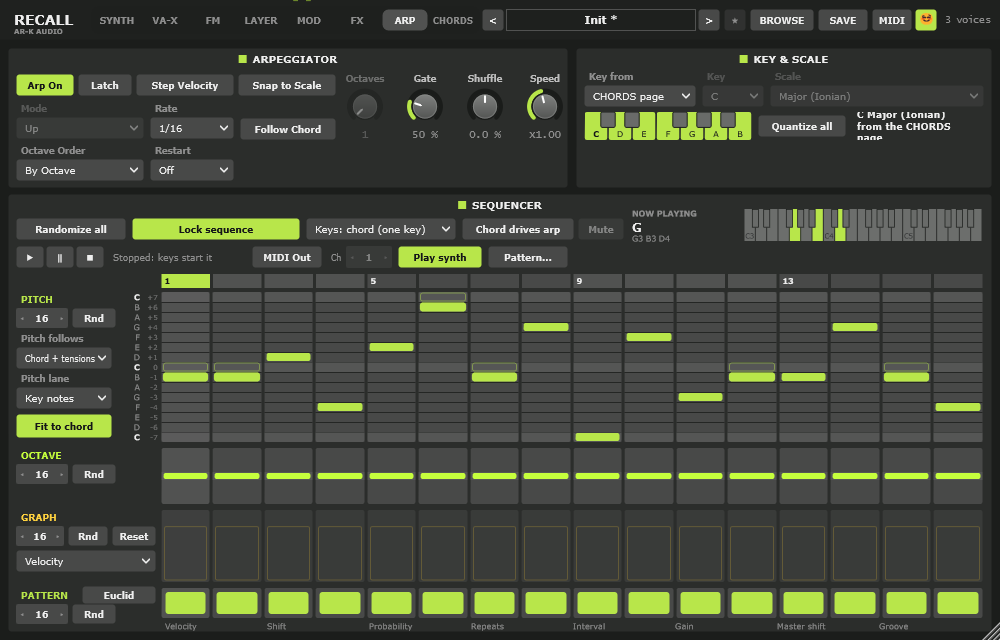Click the Speed knob

coord(545,106)
